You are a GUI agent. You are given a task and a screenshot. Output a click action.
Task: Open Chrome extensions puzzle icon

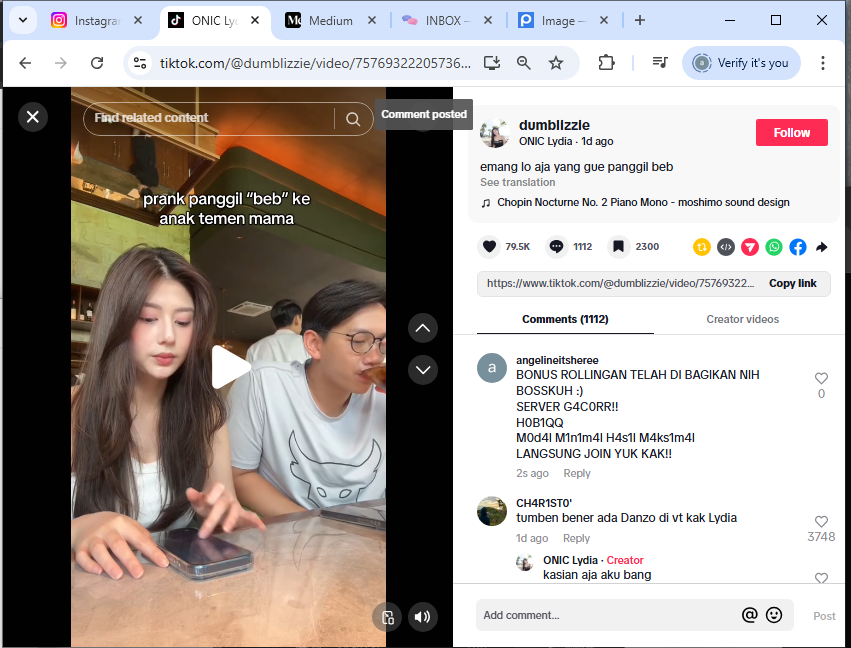[x=606, y=63]
